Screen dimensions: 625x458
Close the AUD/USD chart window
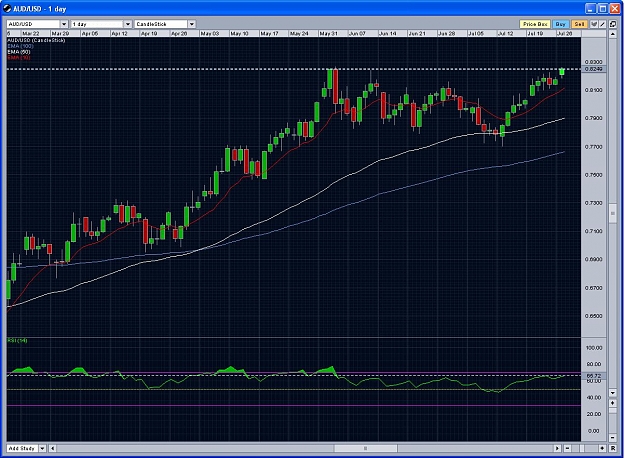[x=615, y=9]
